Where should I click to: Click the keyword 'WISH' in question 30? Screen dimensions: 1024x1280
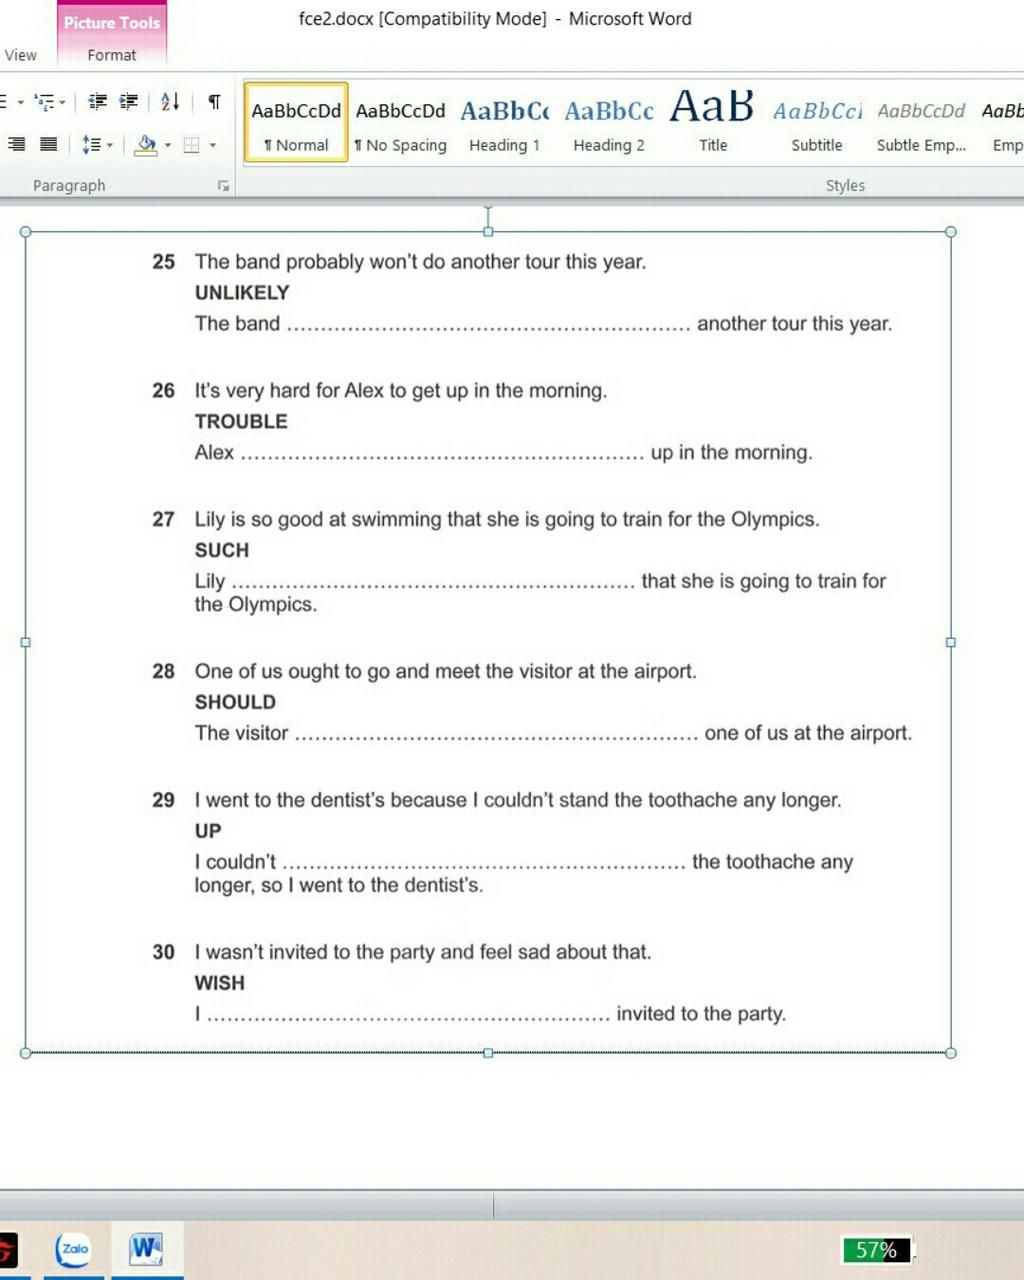(x=220, y=983)
